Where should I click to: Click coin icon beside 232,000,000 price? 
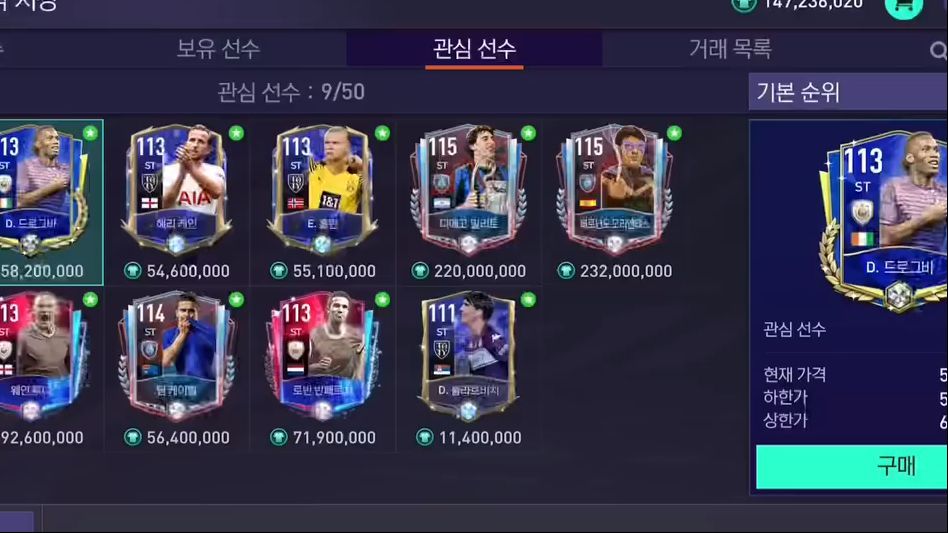(566, 271)
